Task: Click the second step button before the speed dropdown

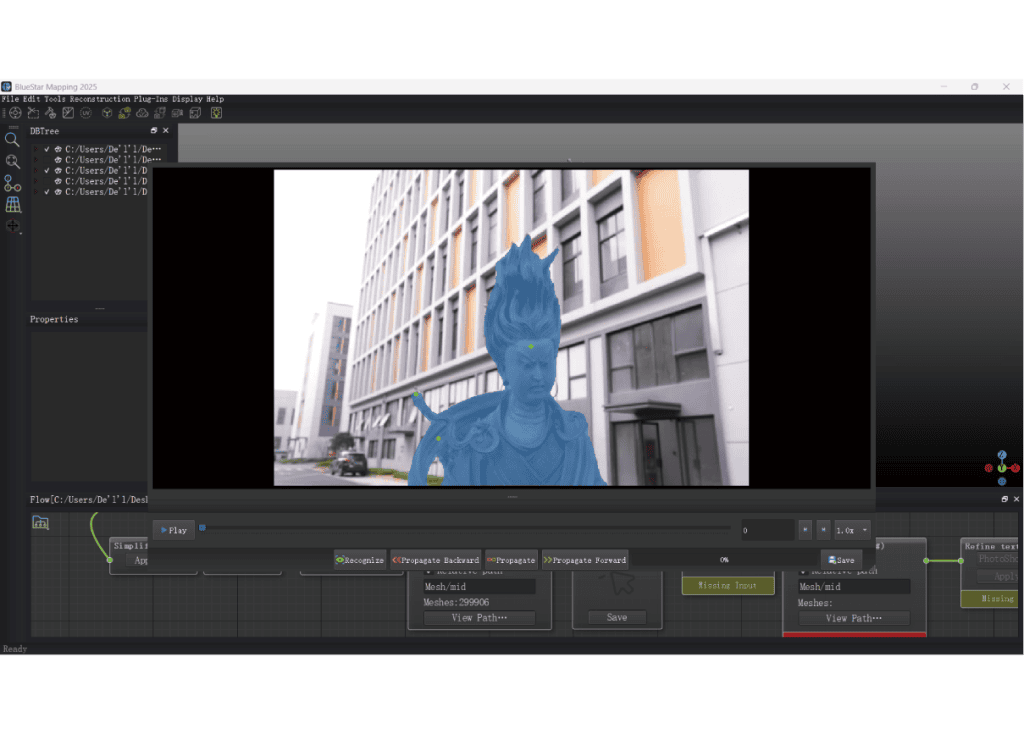Action: coord(824,530)
